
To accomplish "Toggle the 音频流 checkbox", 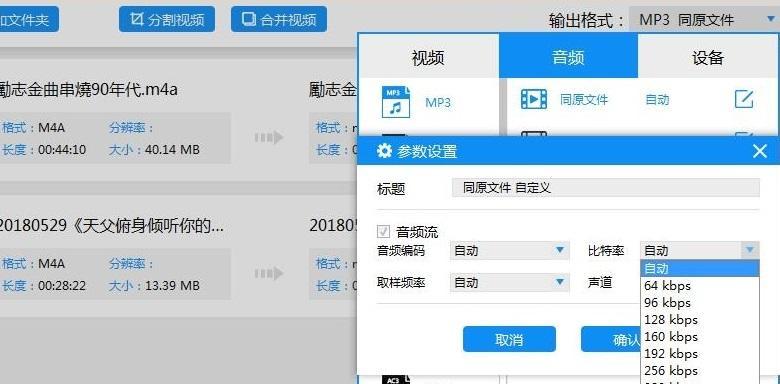I will coord(384,232).
